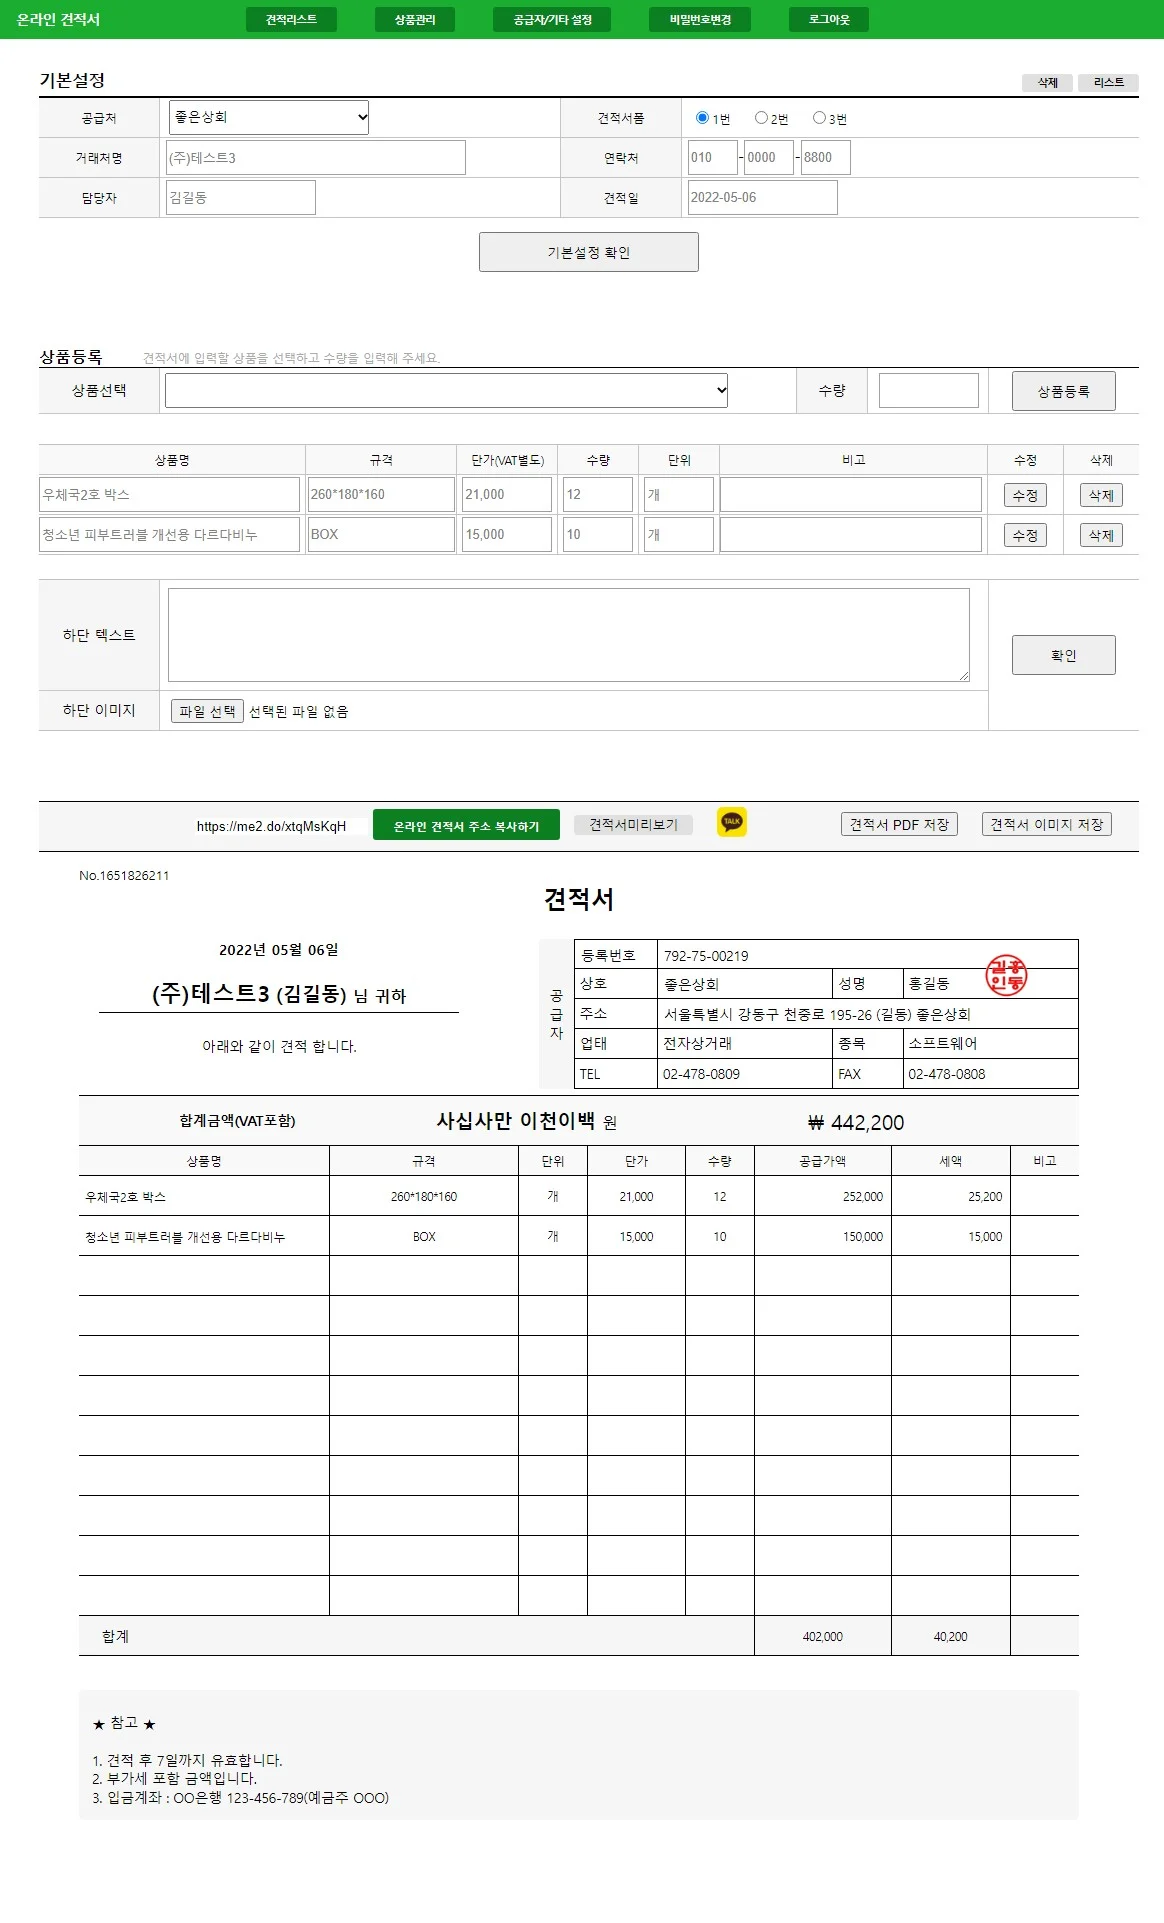Open the 비밀번호변경 menu
The height and width of the screenshot is (1923, 1164).
[x=700, y=20]
